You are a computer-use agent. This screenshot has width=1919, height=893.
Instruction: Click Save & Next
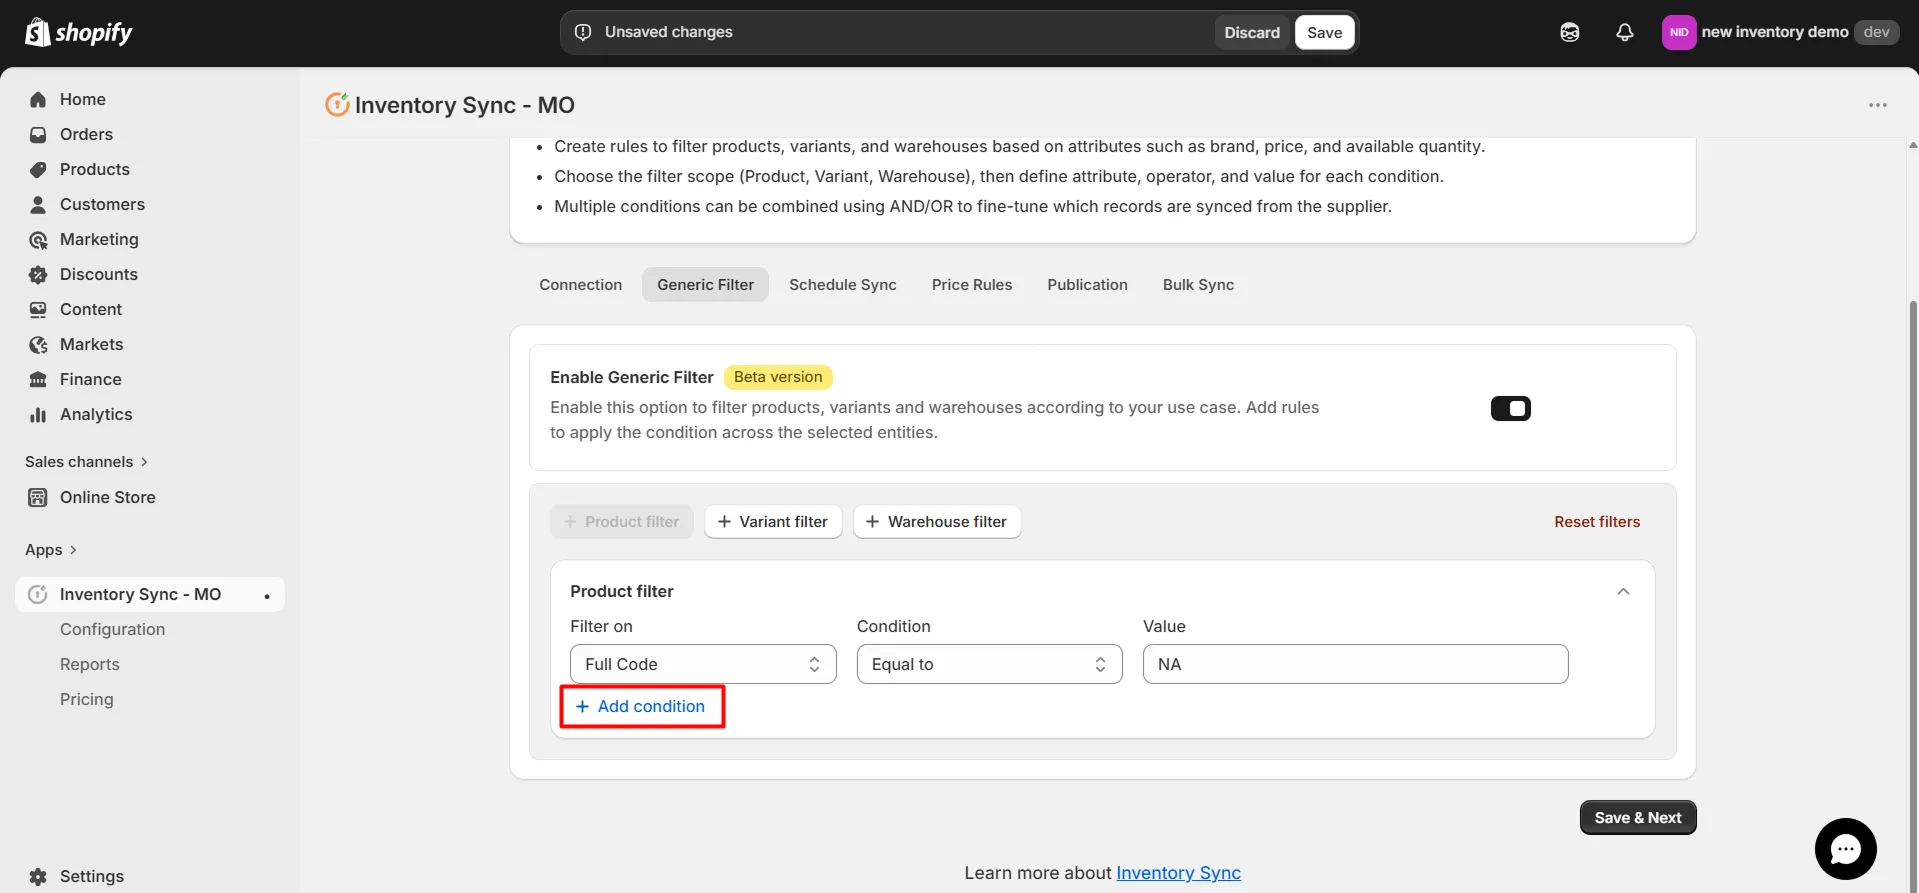[x=1638, y=817]
